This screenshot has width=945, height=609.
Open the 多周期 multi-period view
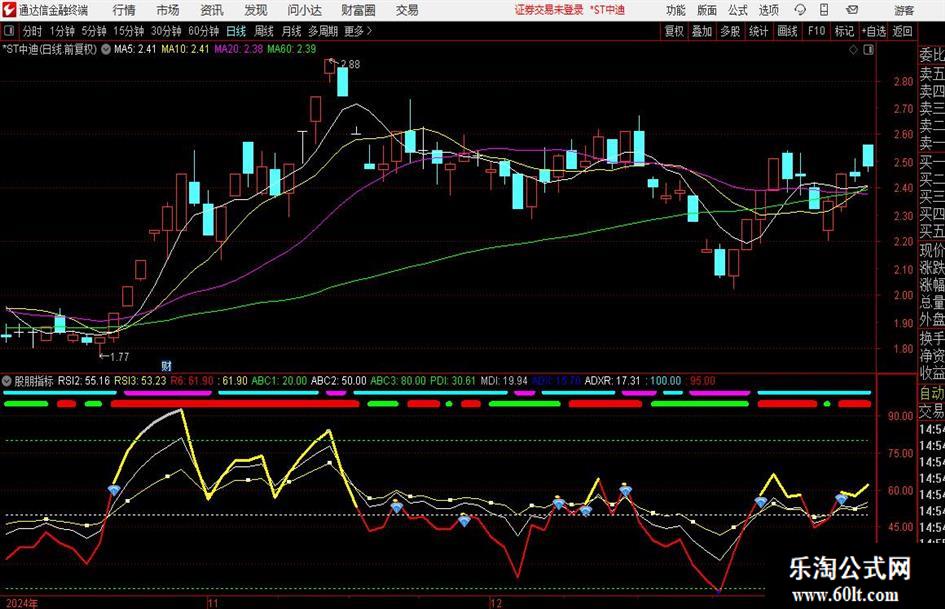323,31
